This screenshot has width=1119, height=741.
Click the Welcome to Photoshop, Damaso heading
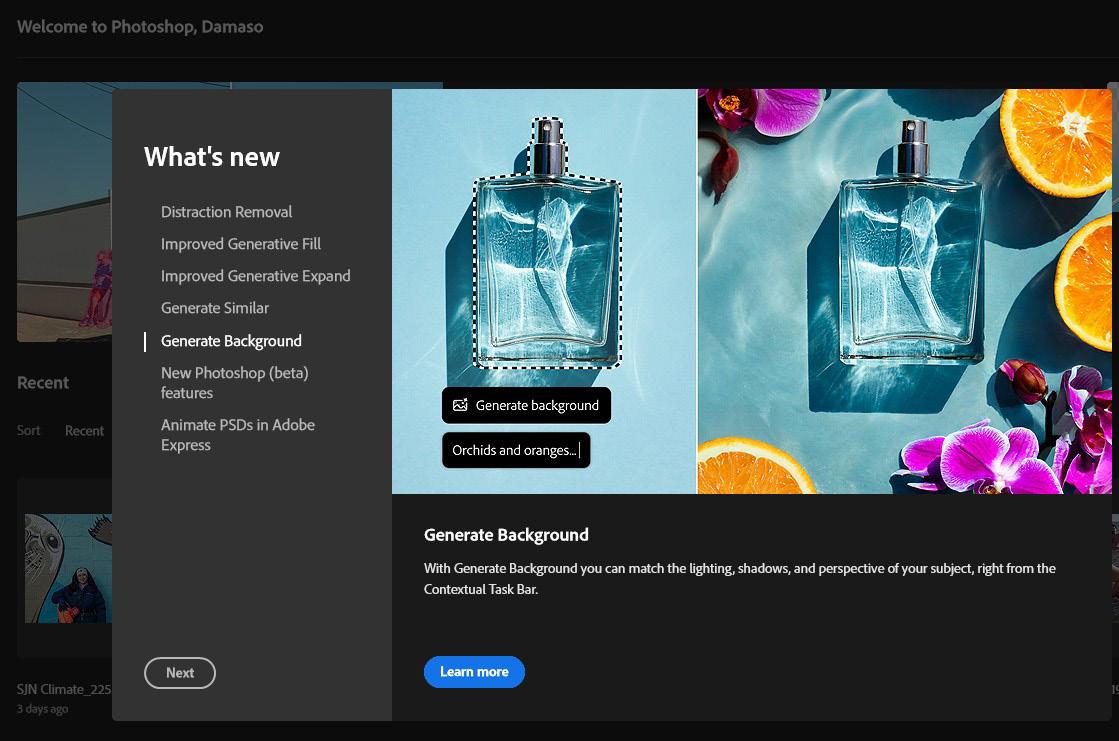pos(140,27)
